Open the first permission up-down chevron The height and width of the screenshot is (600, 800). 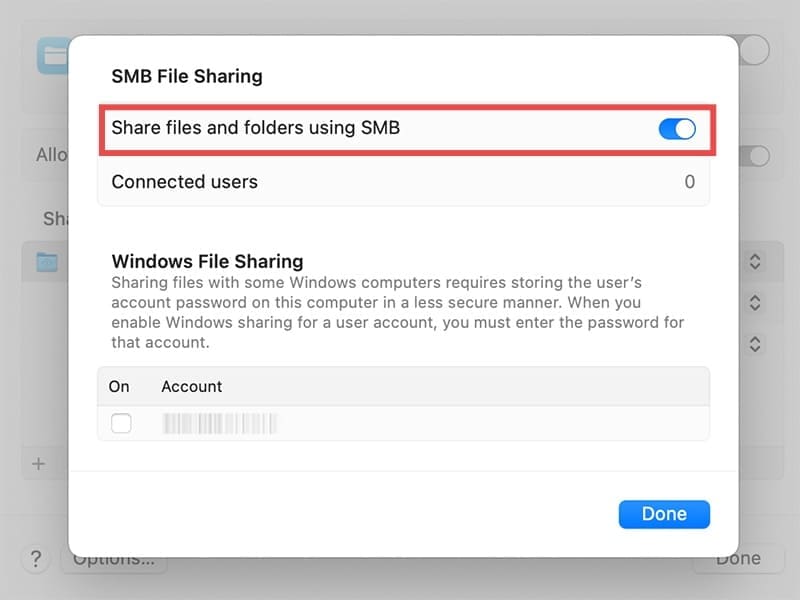point(755,261)
